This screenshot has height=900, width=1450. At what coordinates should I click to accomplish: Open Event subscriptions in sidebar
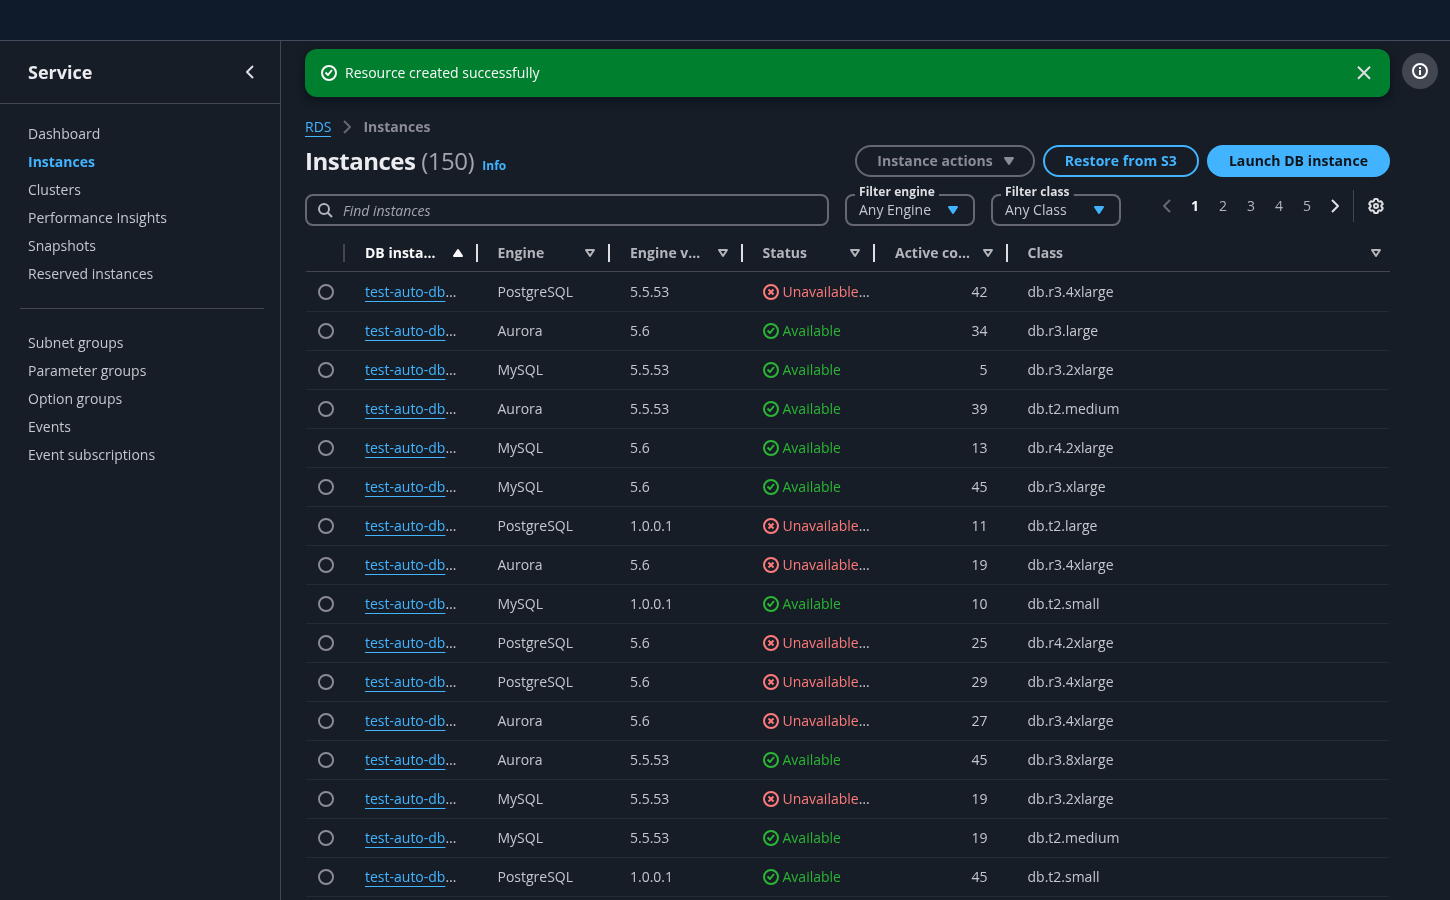coord(91,455)
